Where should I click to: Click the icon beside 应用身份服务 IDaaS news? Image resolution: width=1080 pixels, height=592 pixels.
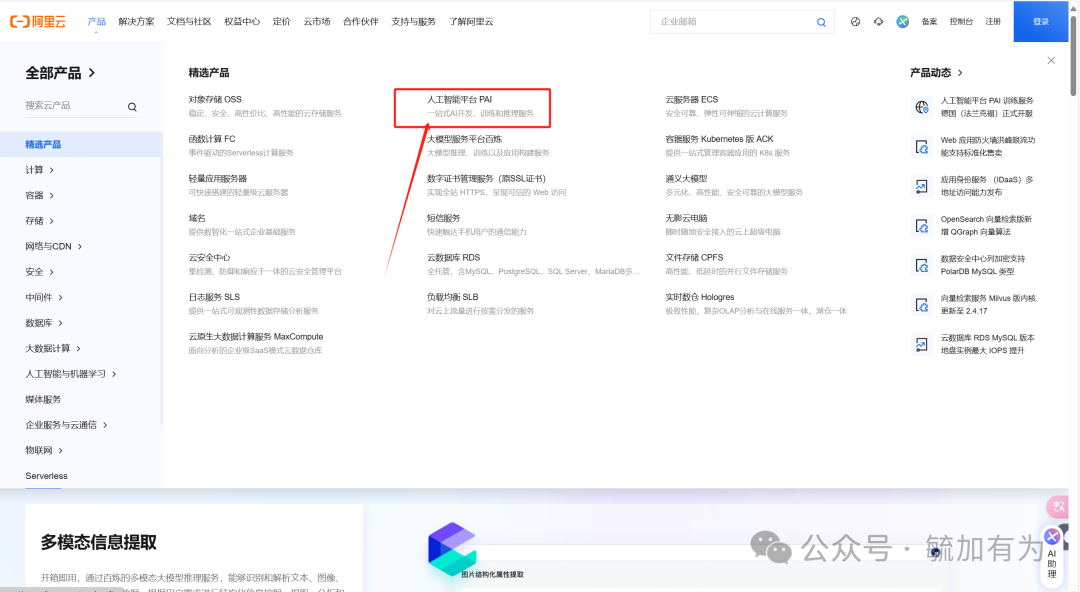922,186
